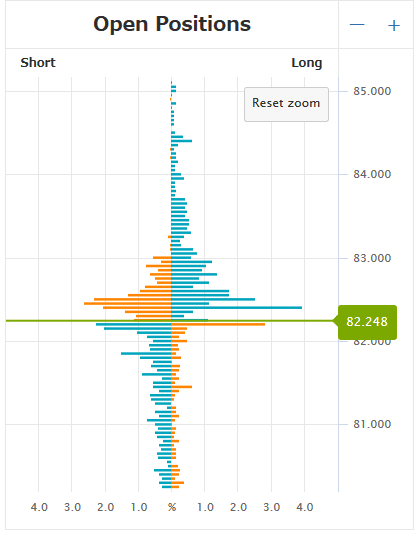Click the longest blue long-position bar near 82.4

click(237, 308)
